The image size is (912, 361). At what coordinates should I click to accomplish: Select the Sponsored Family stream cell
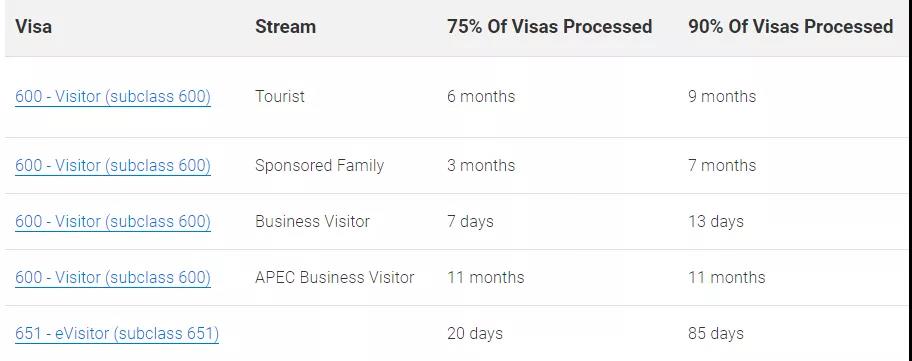click(319, 166)
